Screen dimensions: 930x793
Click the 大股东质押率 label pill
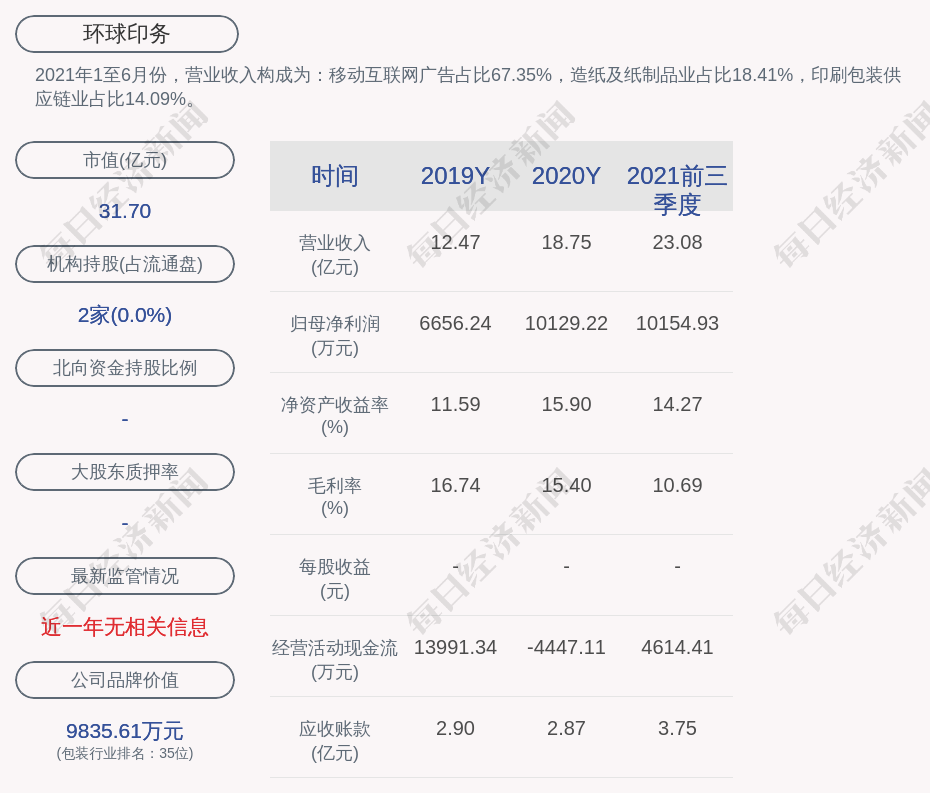(x=125, y=472)
